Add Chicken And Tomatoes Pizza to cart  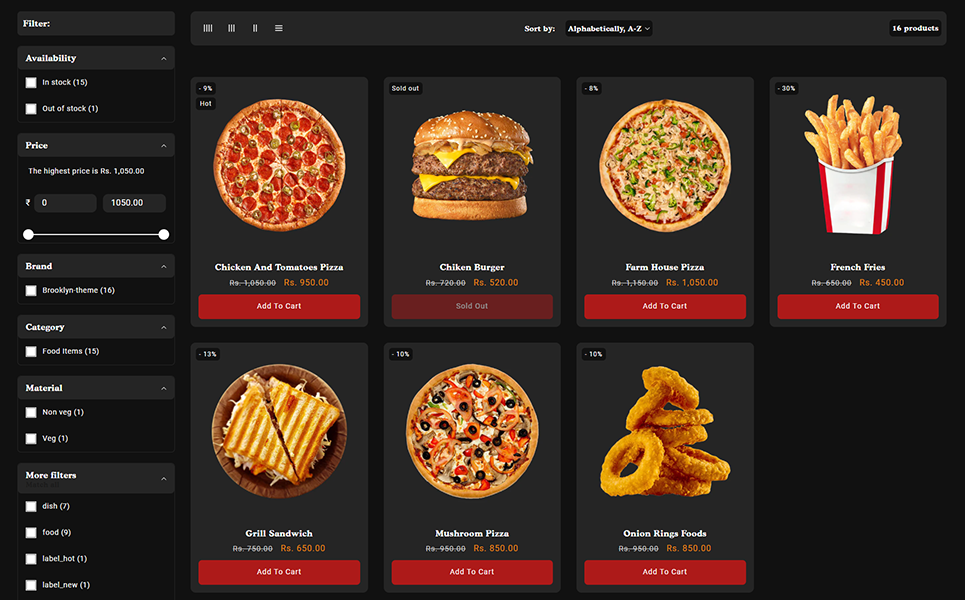coord(279,306)
